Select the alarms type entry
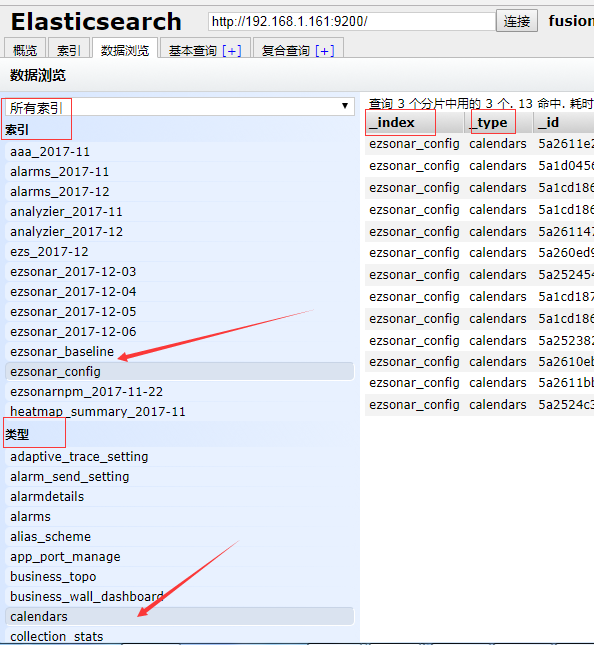Image resolution: width=594 pixels, height=645 pixels. [179, 517]
